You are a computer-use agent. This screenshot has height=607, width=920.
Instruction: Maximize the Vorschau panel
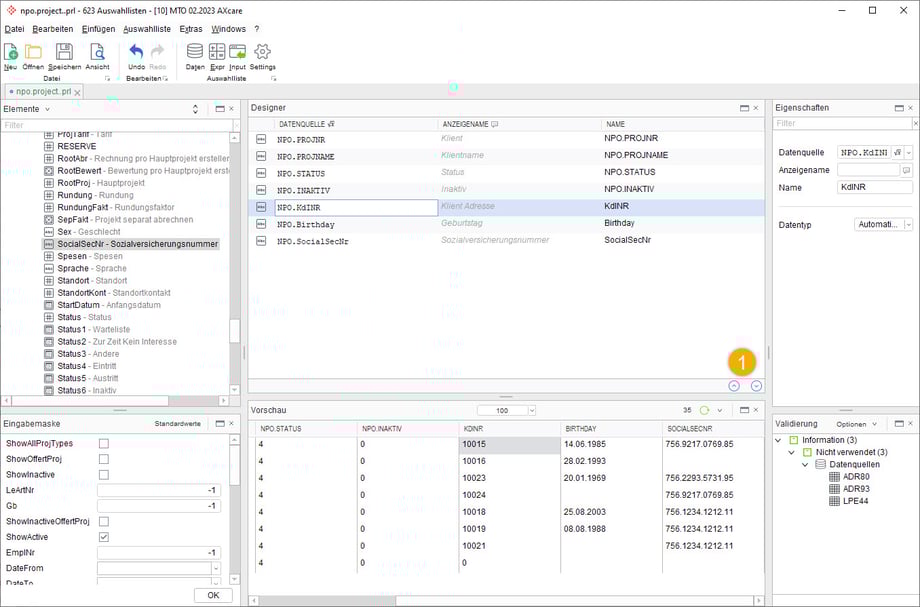tap(744, 410)
